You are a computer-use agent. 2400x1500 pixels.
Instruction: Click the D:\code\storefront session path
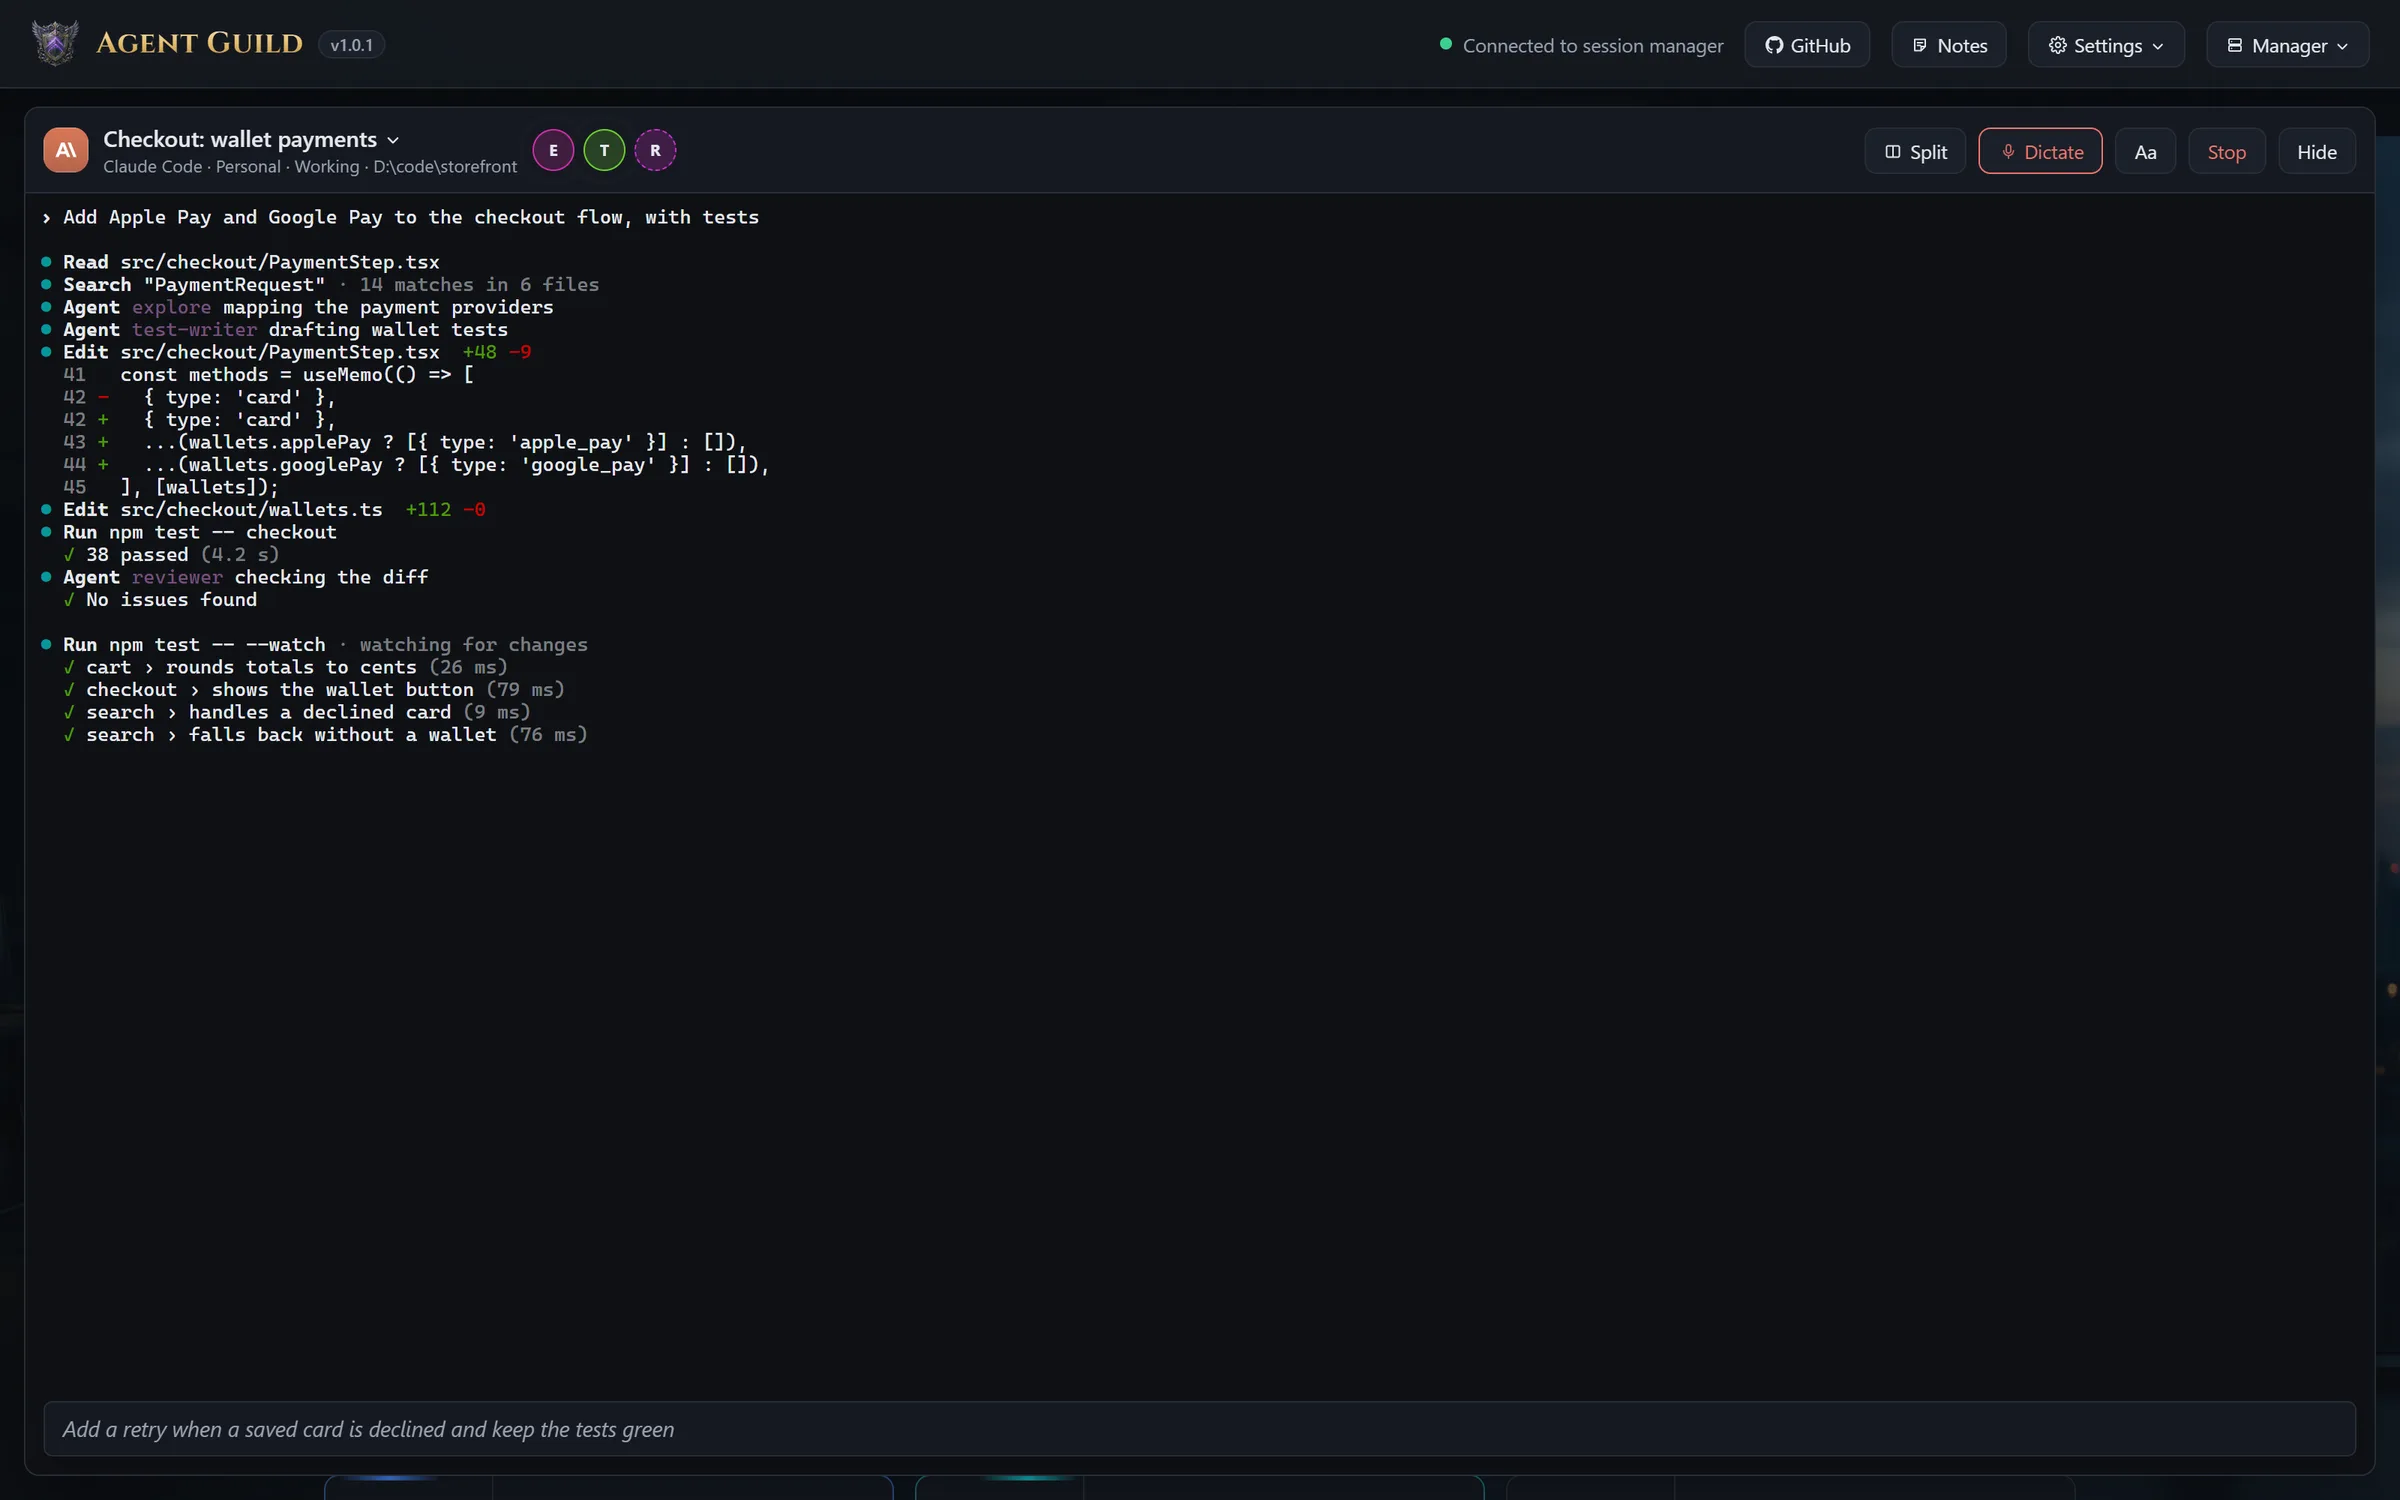[x=445, y=167]
